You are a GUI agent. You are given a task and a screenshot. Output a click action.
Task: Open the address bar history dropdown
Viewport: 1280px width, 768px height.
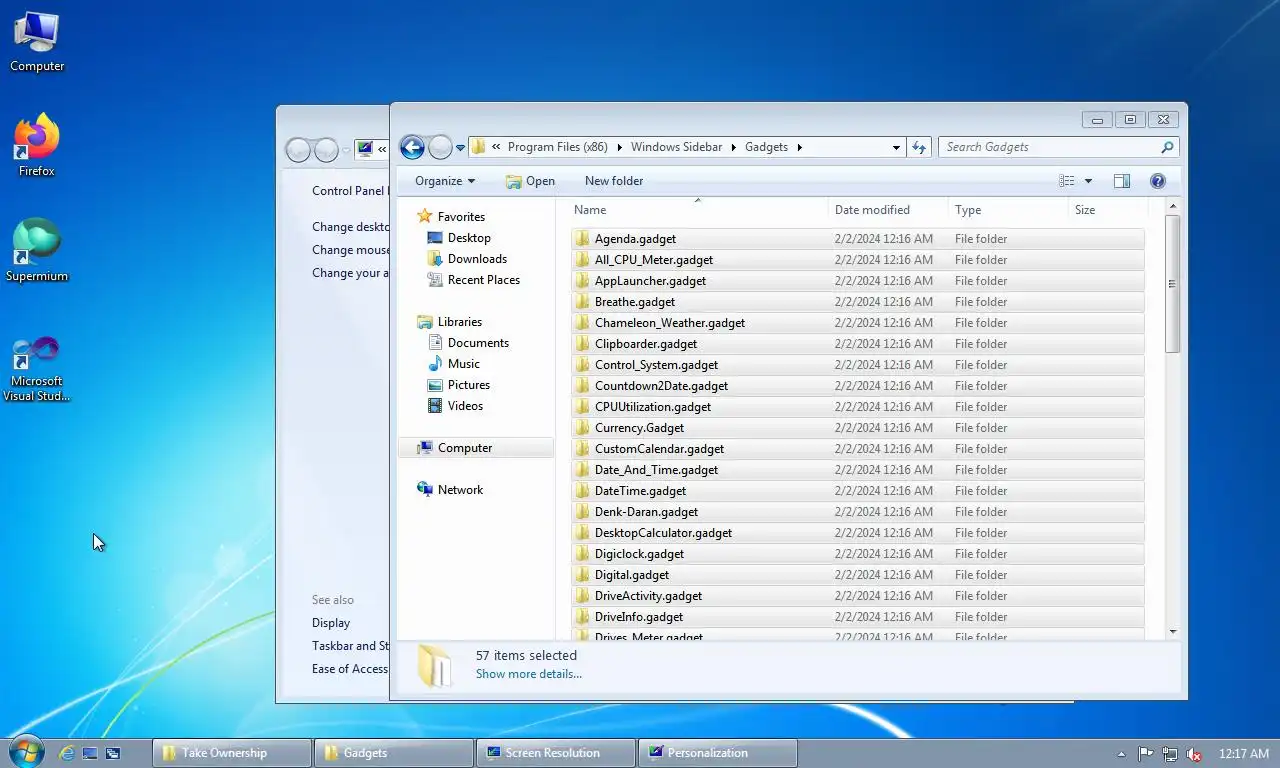896,147
